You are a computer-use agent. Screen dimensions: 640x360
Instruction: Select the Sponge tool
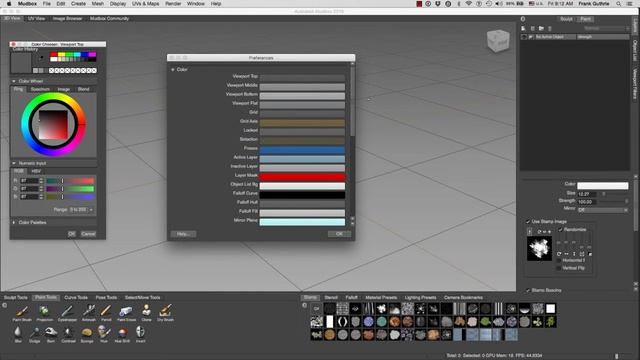(87, 333)
